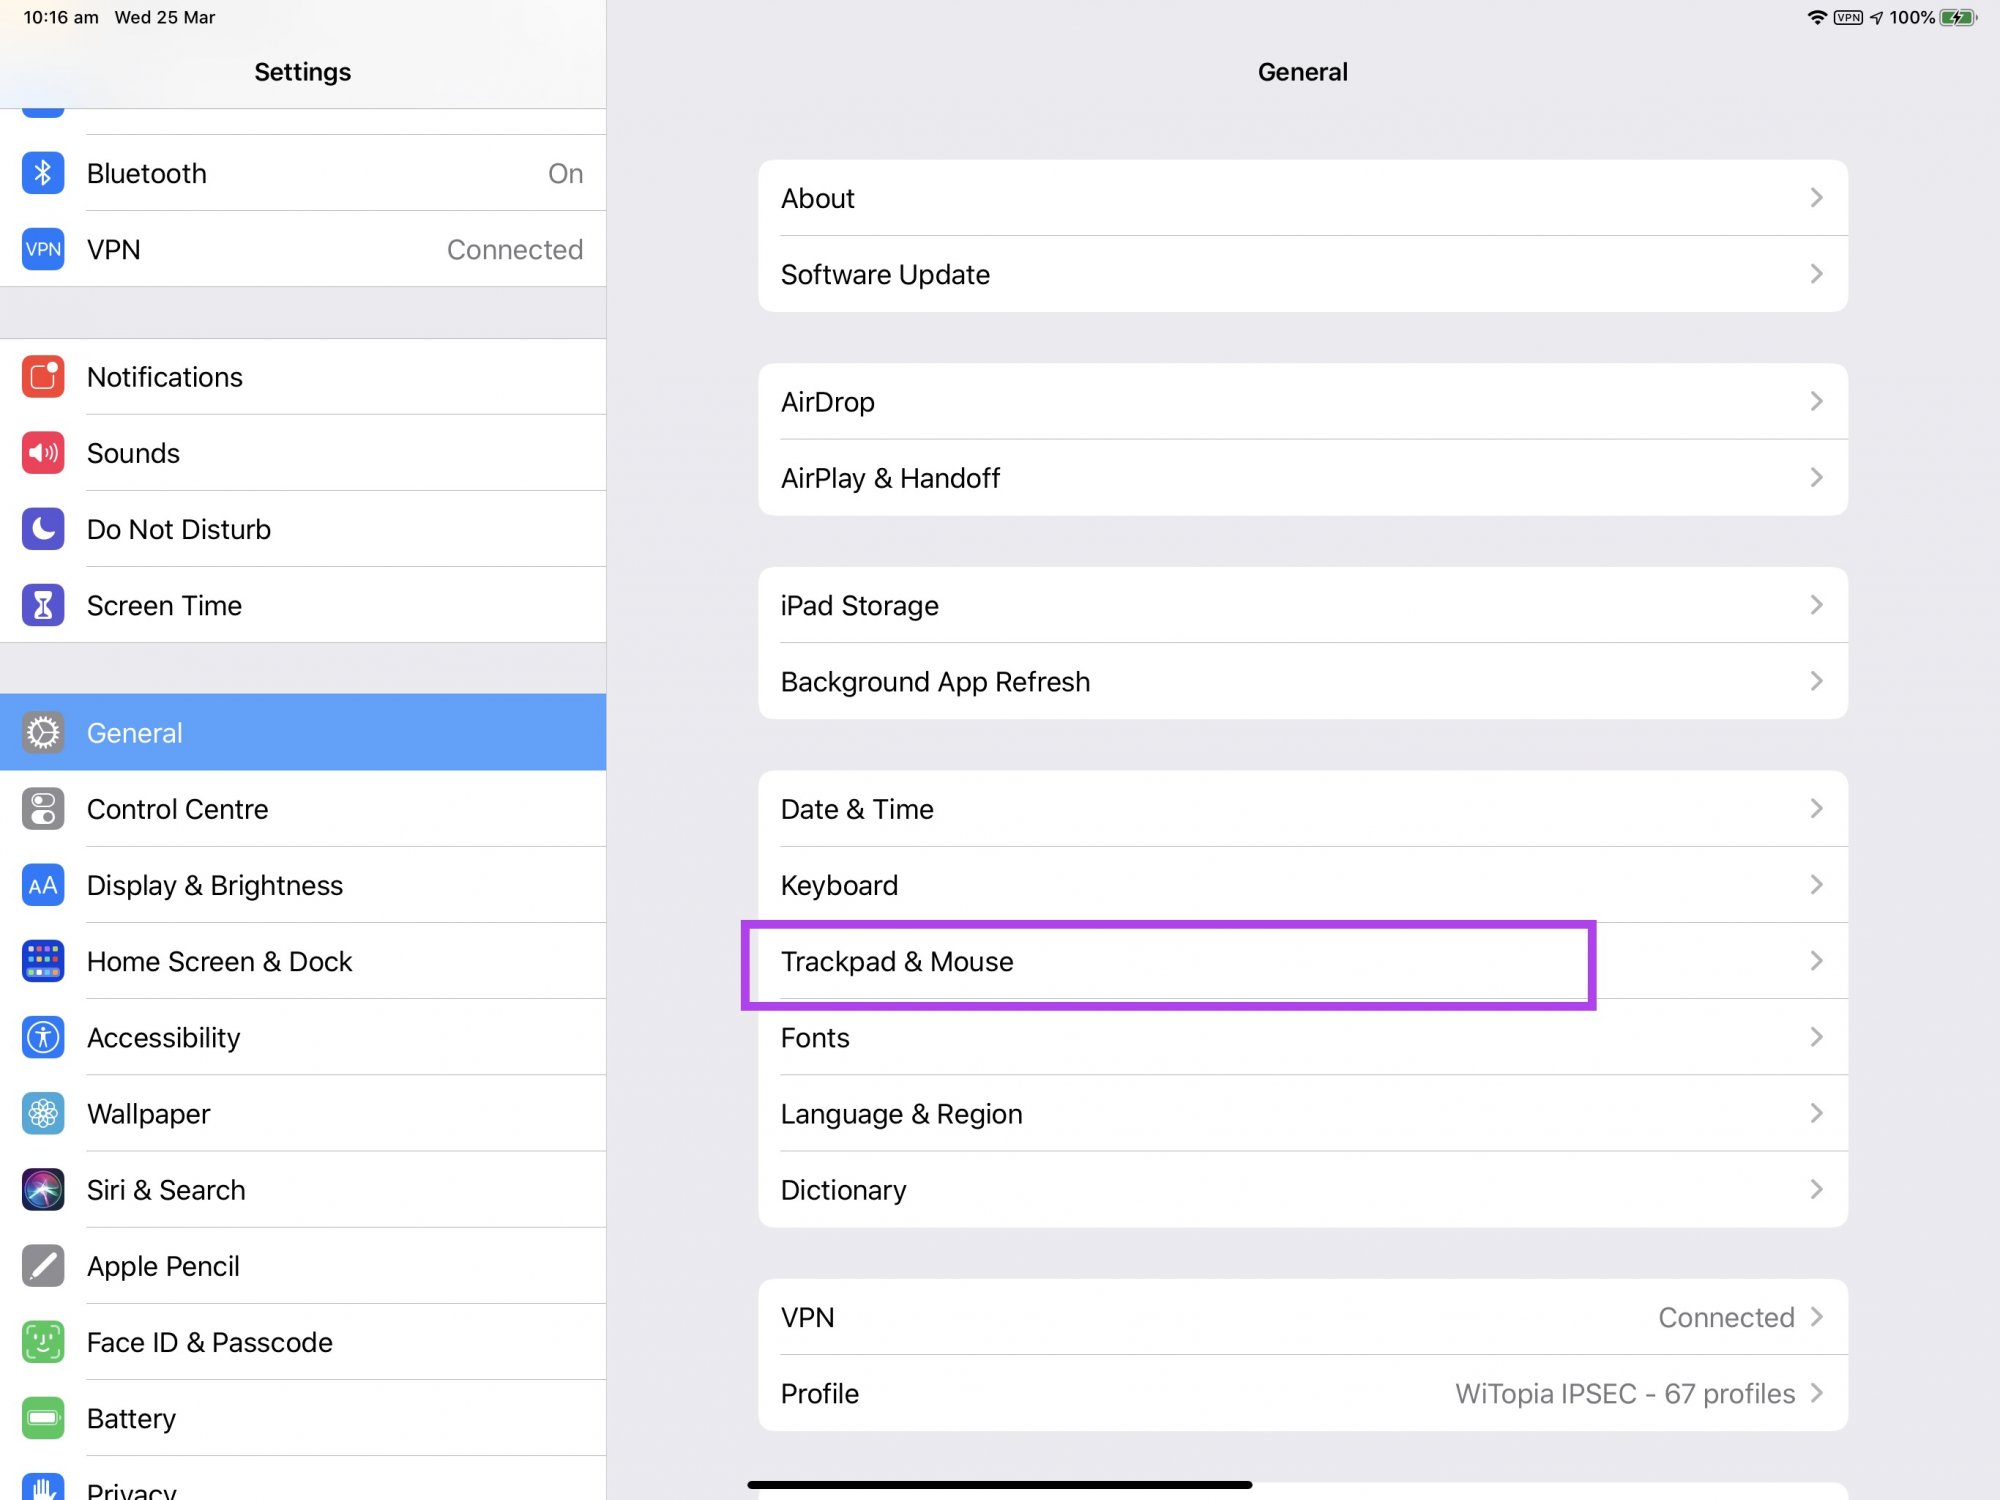The image size is (2000, 1500).
Task: Tap the Accessibility icon
Action: 43,1037
